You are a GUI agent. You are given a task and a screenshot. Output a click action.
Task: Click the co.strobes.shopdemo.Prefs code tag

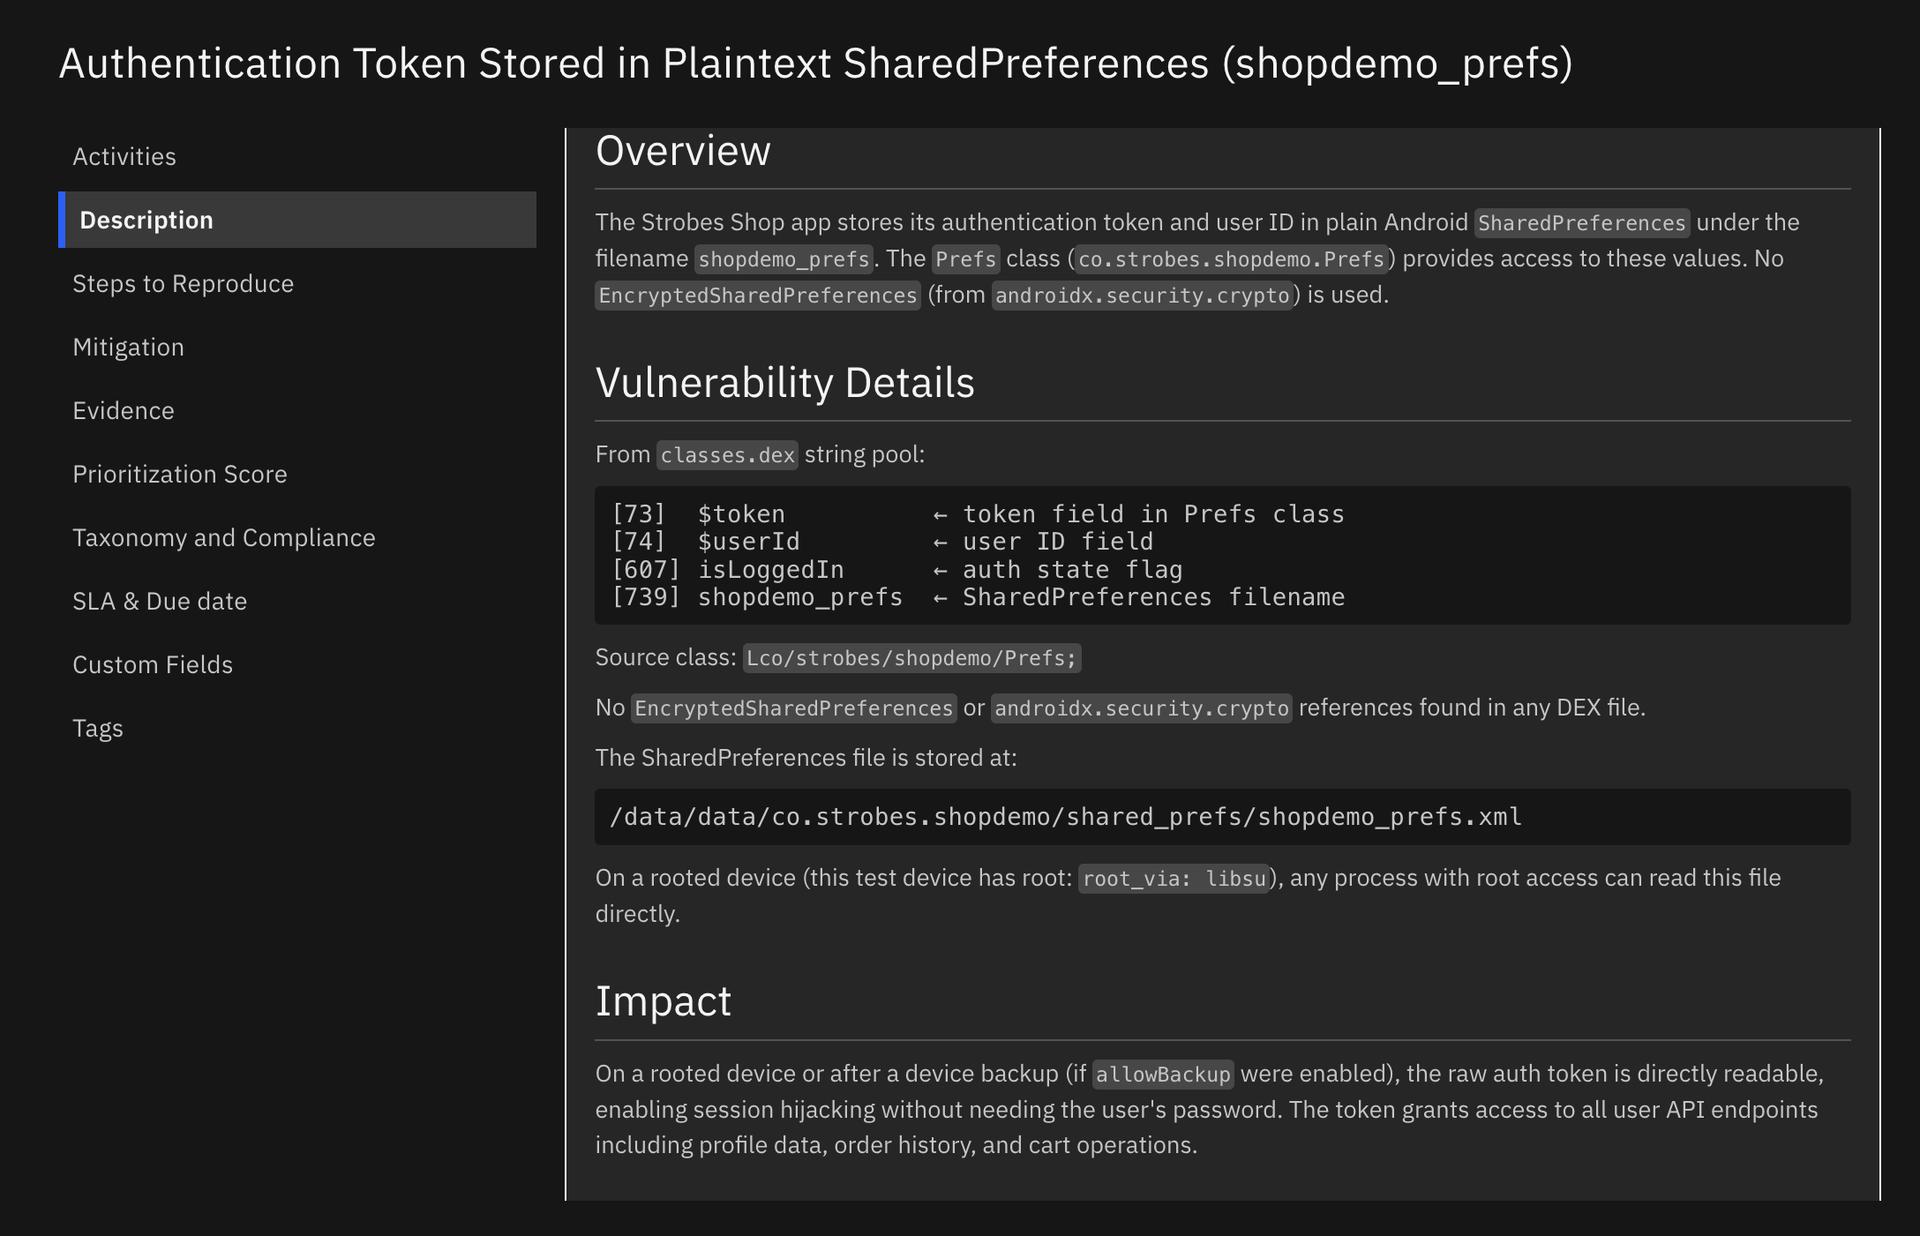coord(1231,259)
